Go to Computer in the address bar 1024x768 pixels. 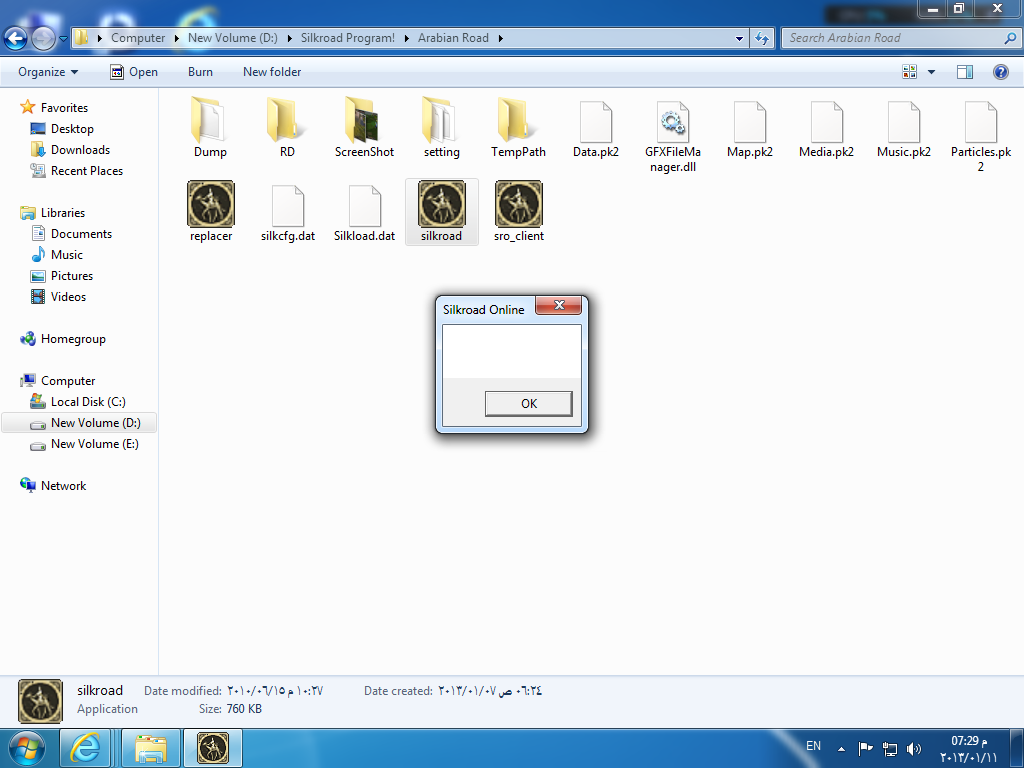point(138,38)
